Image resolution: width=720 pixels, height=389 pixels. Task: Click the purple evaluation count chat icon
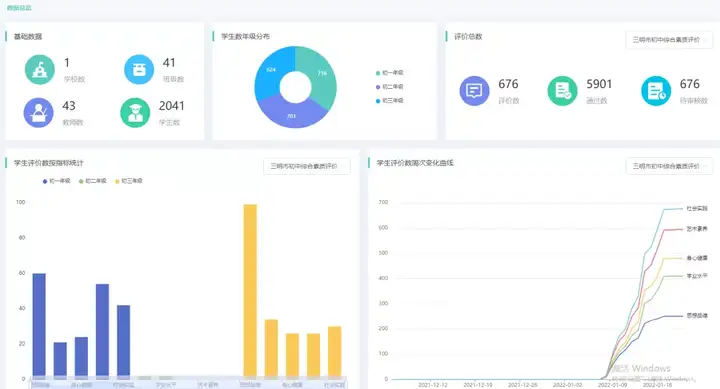click(x=474, y=91)
